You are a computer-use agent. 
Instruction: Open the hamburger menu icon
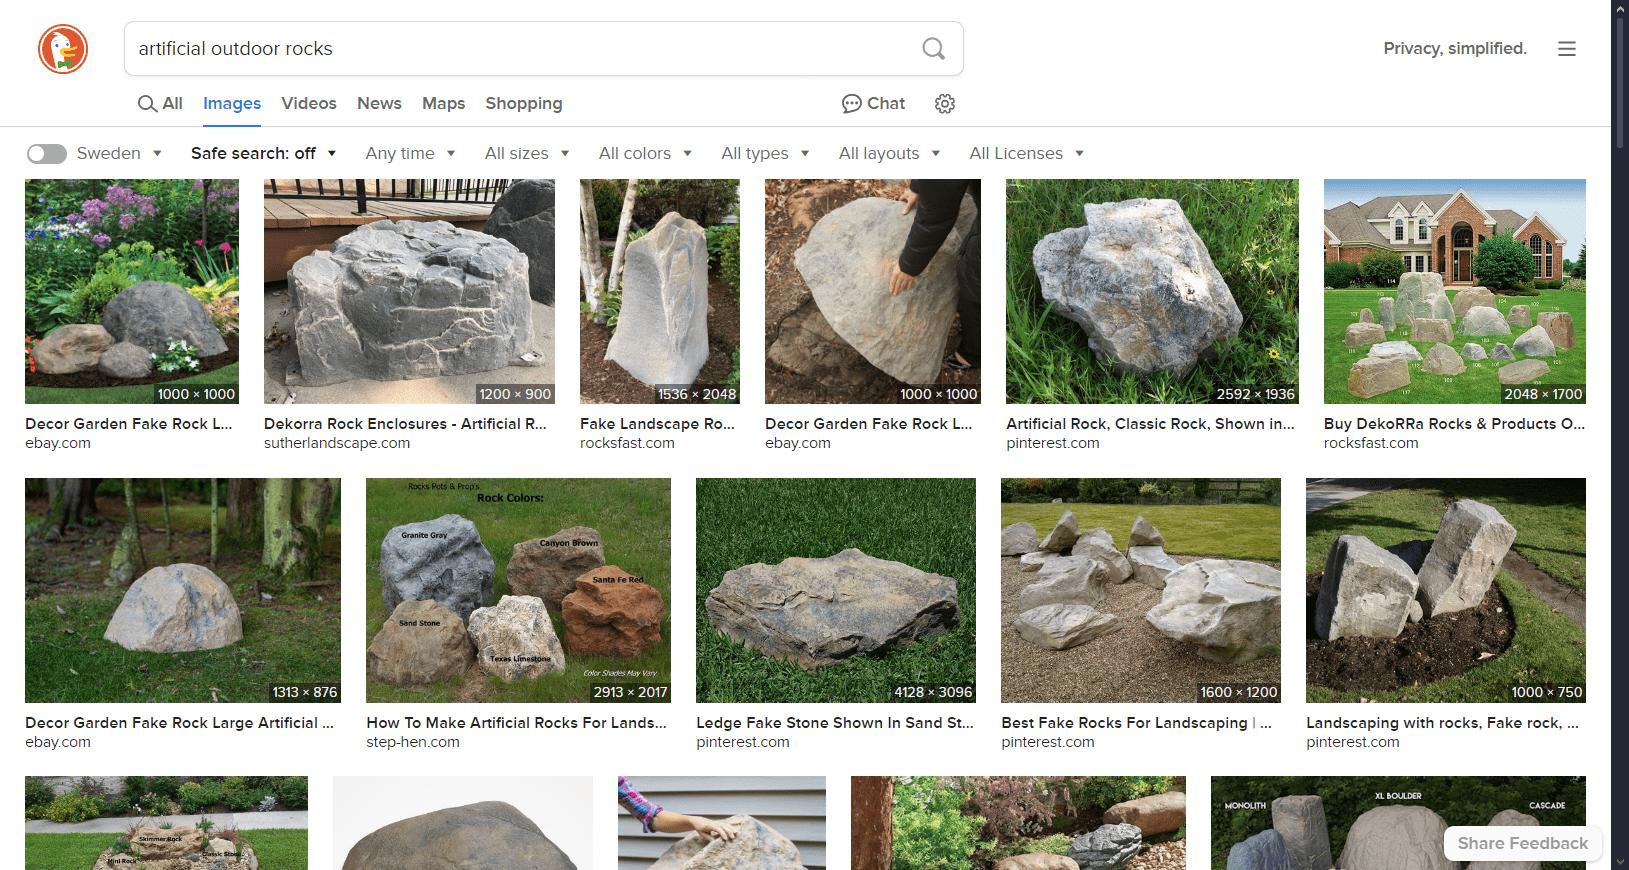1566,49
